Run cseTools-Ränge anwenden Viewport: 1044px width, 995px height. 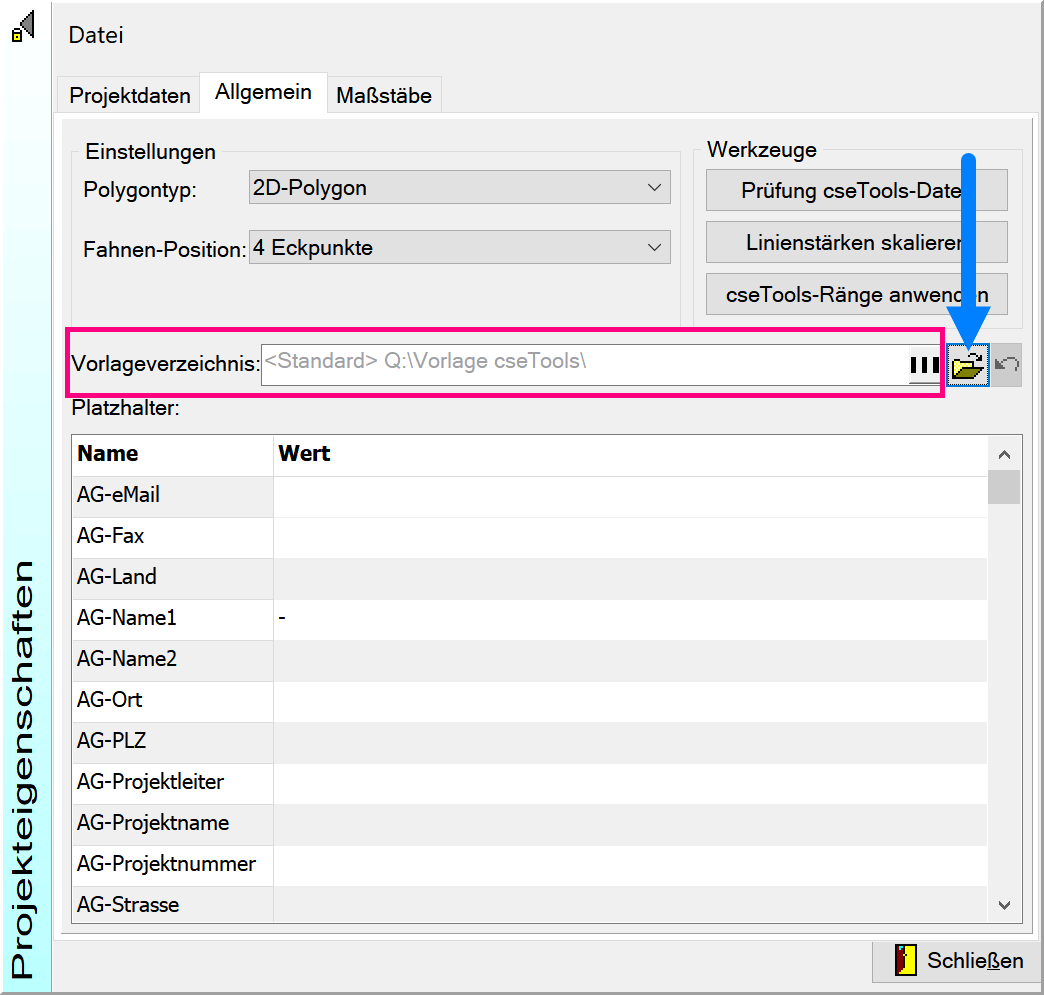(x=856, y=295)
